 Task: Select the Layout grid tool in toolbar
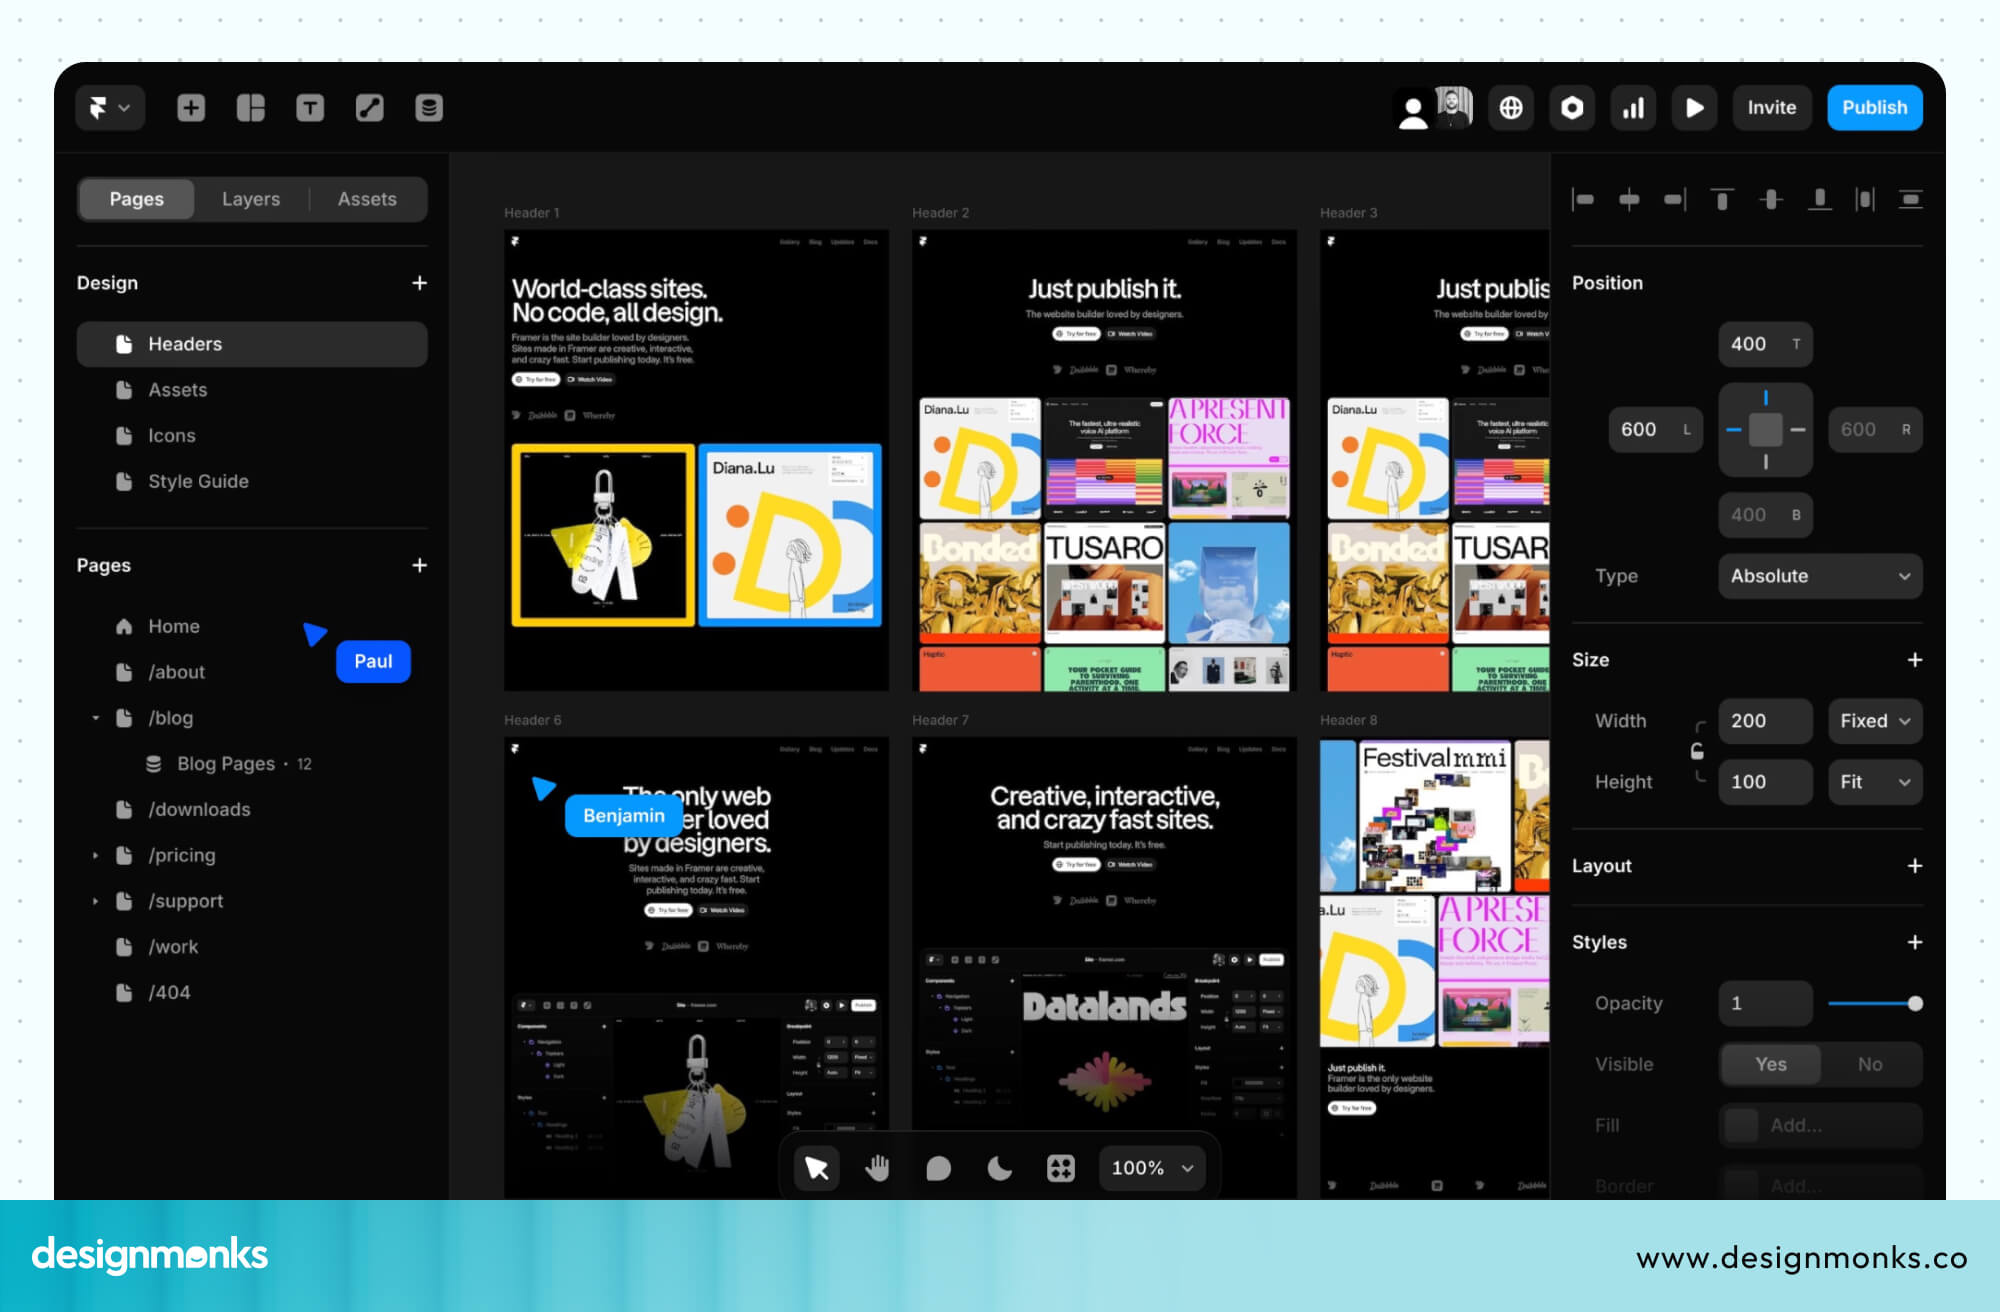251,108
